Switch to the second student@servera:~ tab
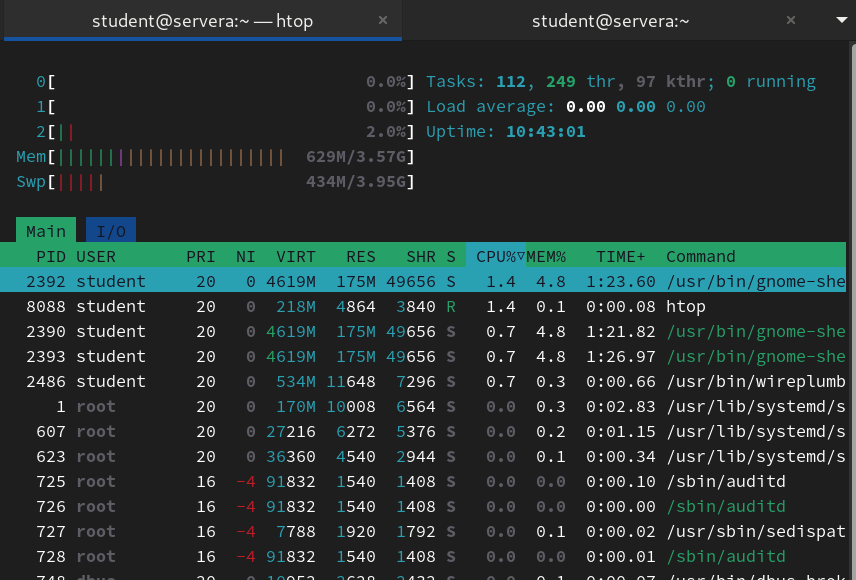The width and height of the screenshot is (856, 580). tap(610, 20)
